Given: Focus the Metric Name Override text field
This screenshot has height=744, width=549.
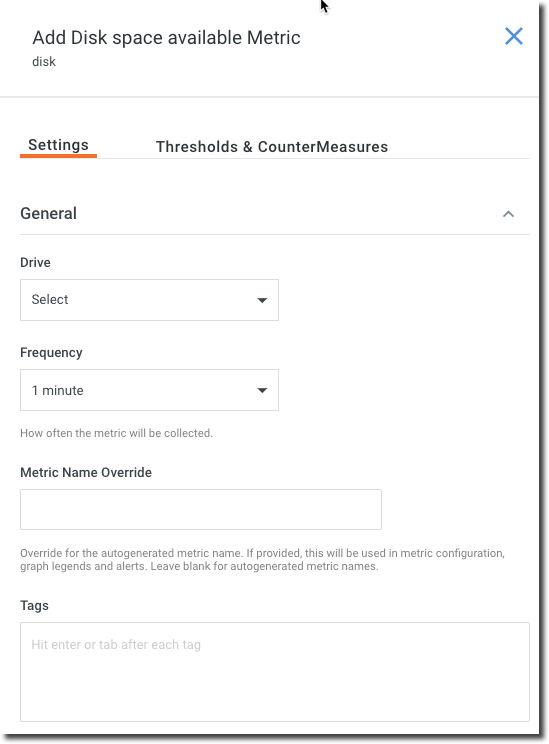Looking at the screenshot, I should pos(201,510).
